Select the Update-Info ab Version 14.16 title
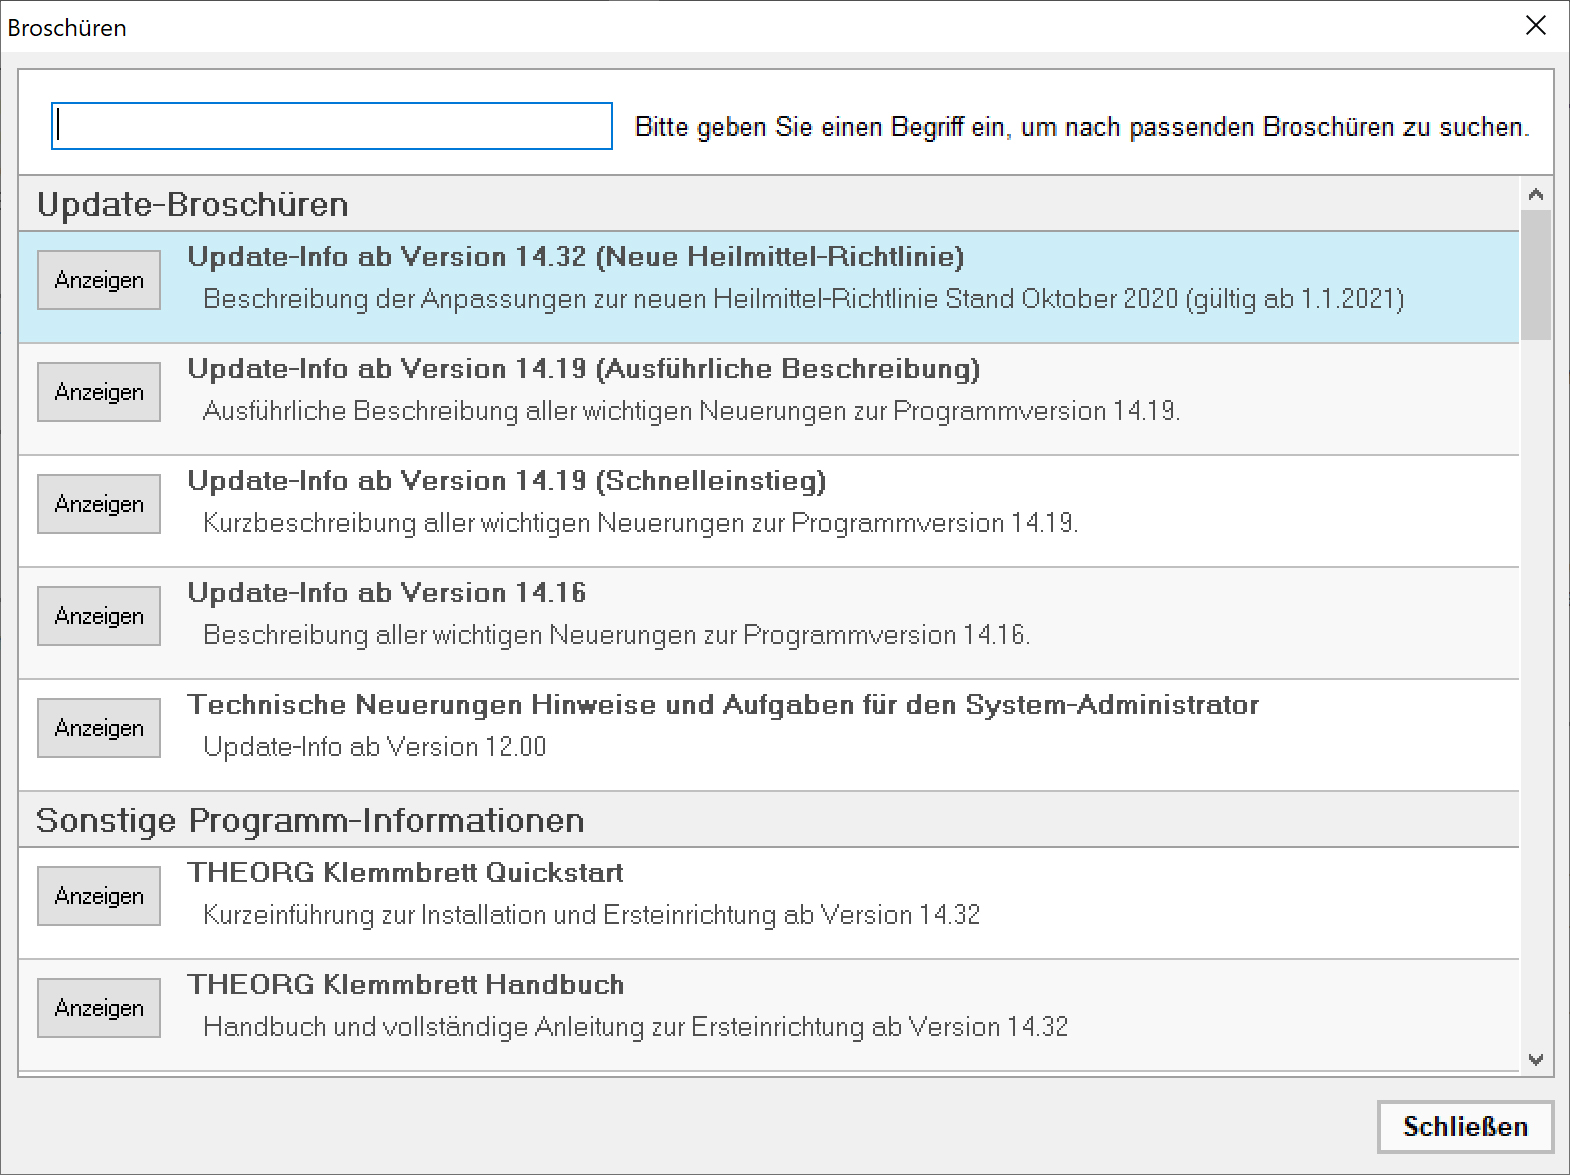 pos(386,593)
